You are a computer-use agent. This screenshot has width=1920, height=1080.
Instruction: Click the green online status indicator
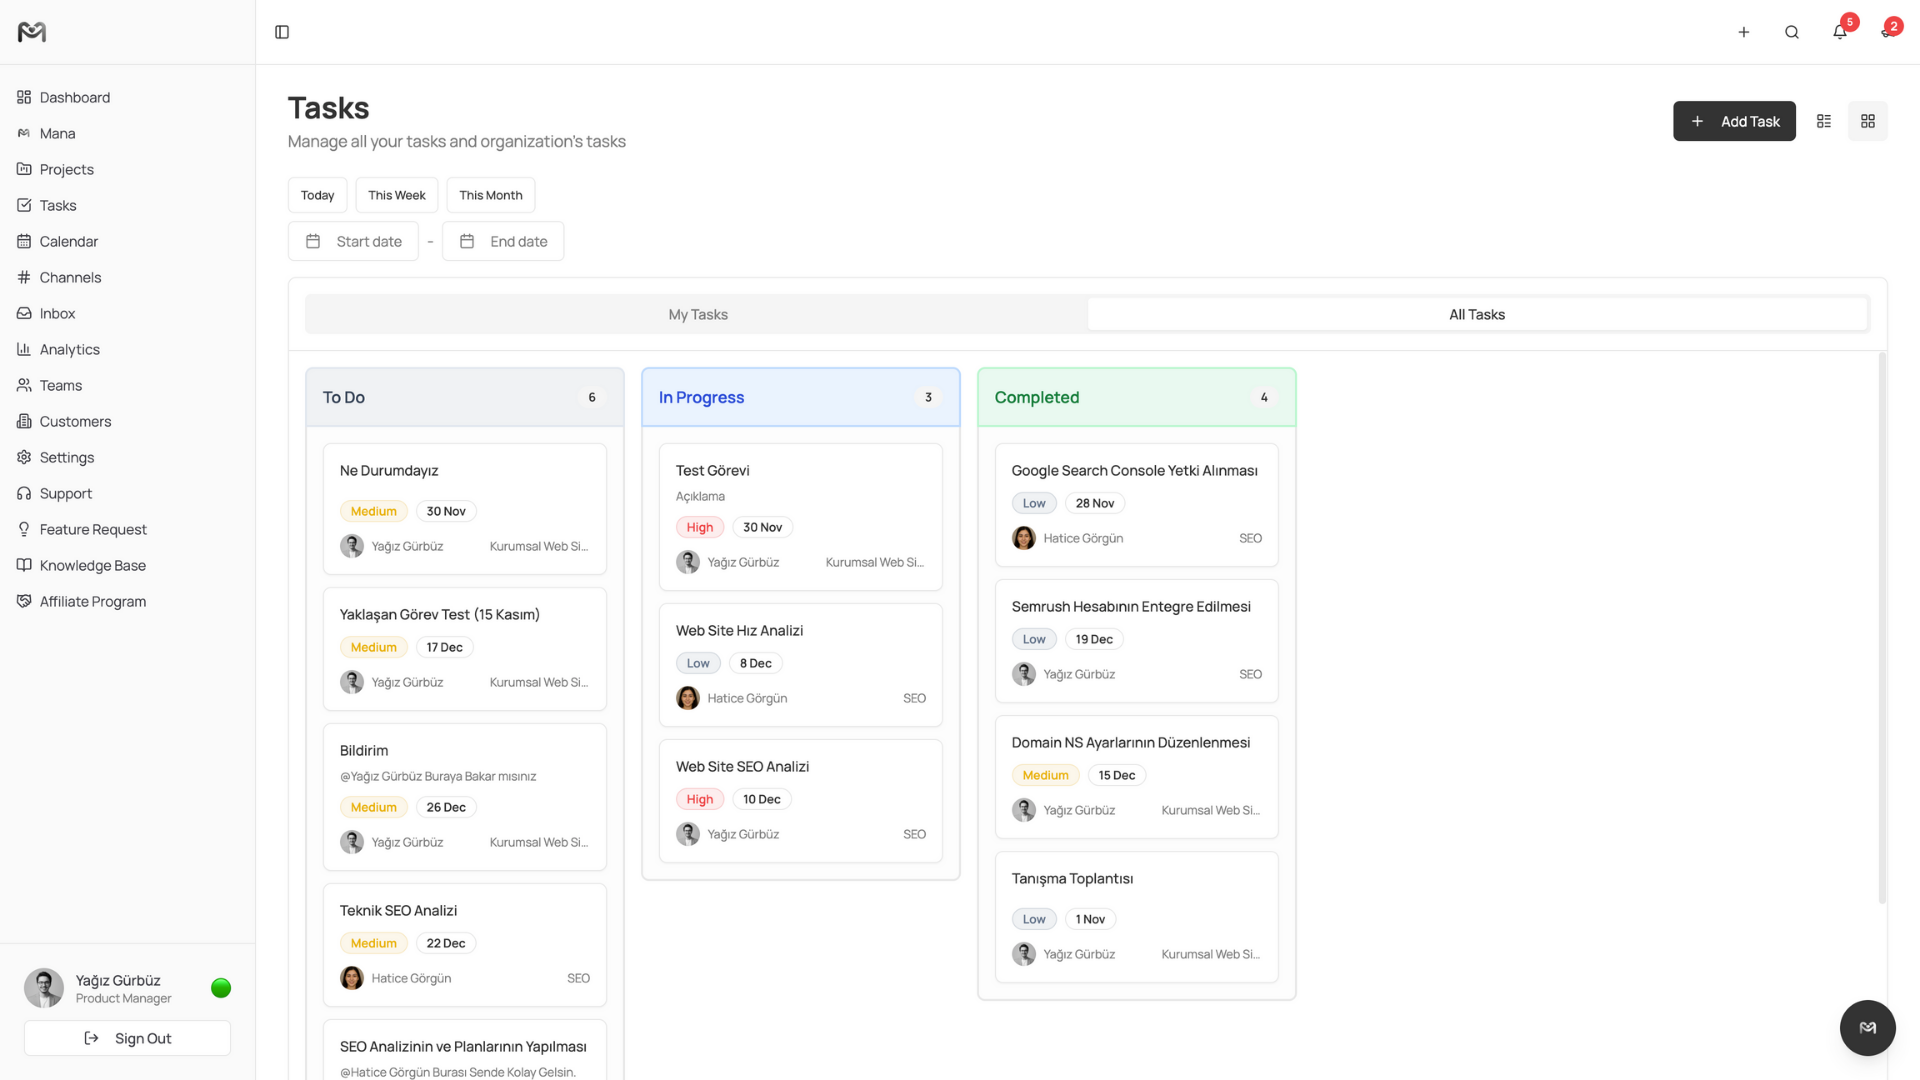point(221,988)
